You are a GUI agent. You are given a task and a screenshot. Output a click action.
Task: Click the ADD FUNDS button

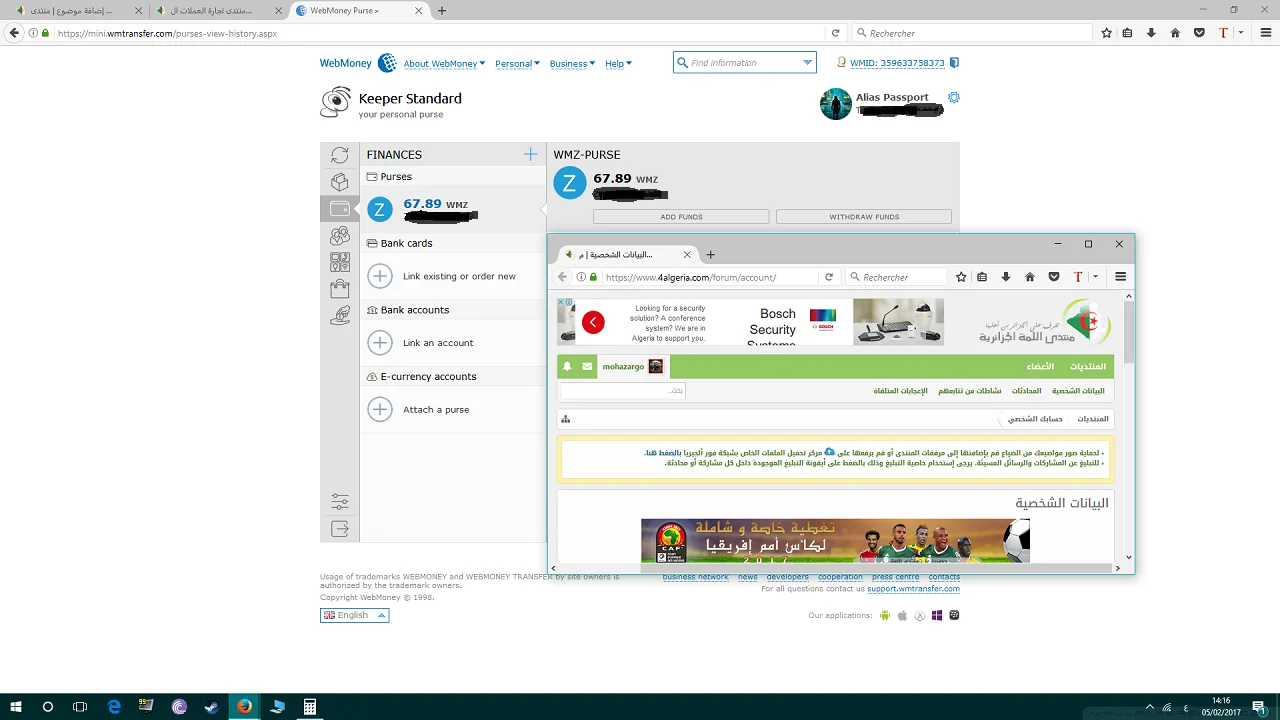[681, 216]
